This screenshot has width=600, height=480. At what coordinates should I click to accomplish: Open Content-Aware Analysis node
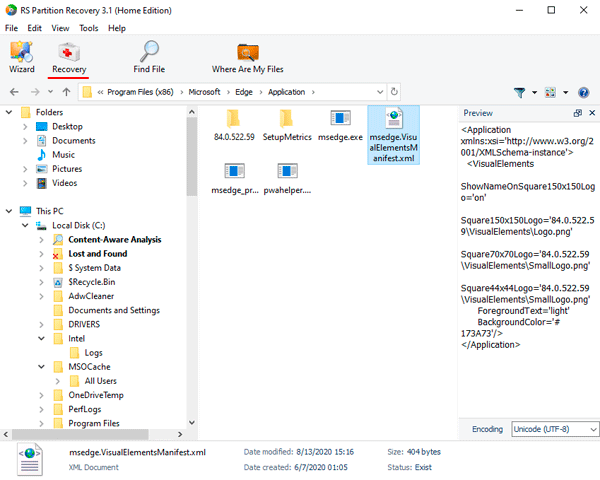point(114,240)
